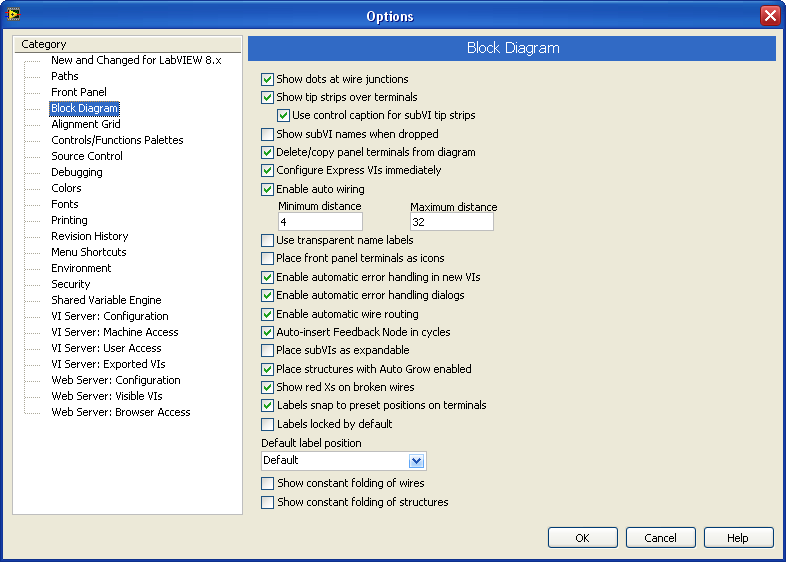This screenshot has height=562, width=786.
Task: Select the Environment category
Action: click(81, 268)
